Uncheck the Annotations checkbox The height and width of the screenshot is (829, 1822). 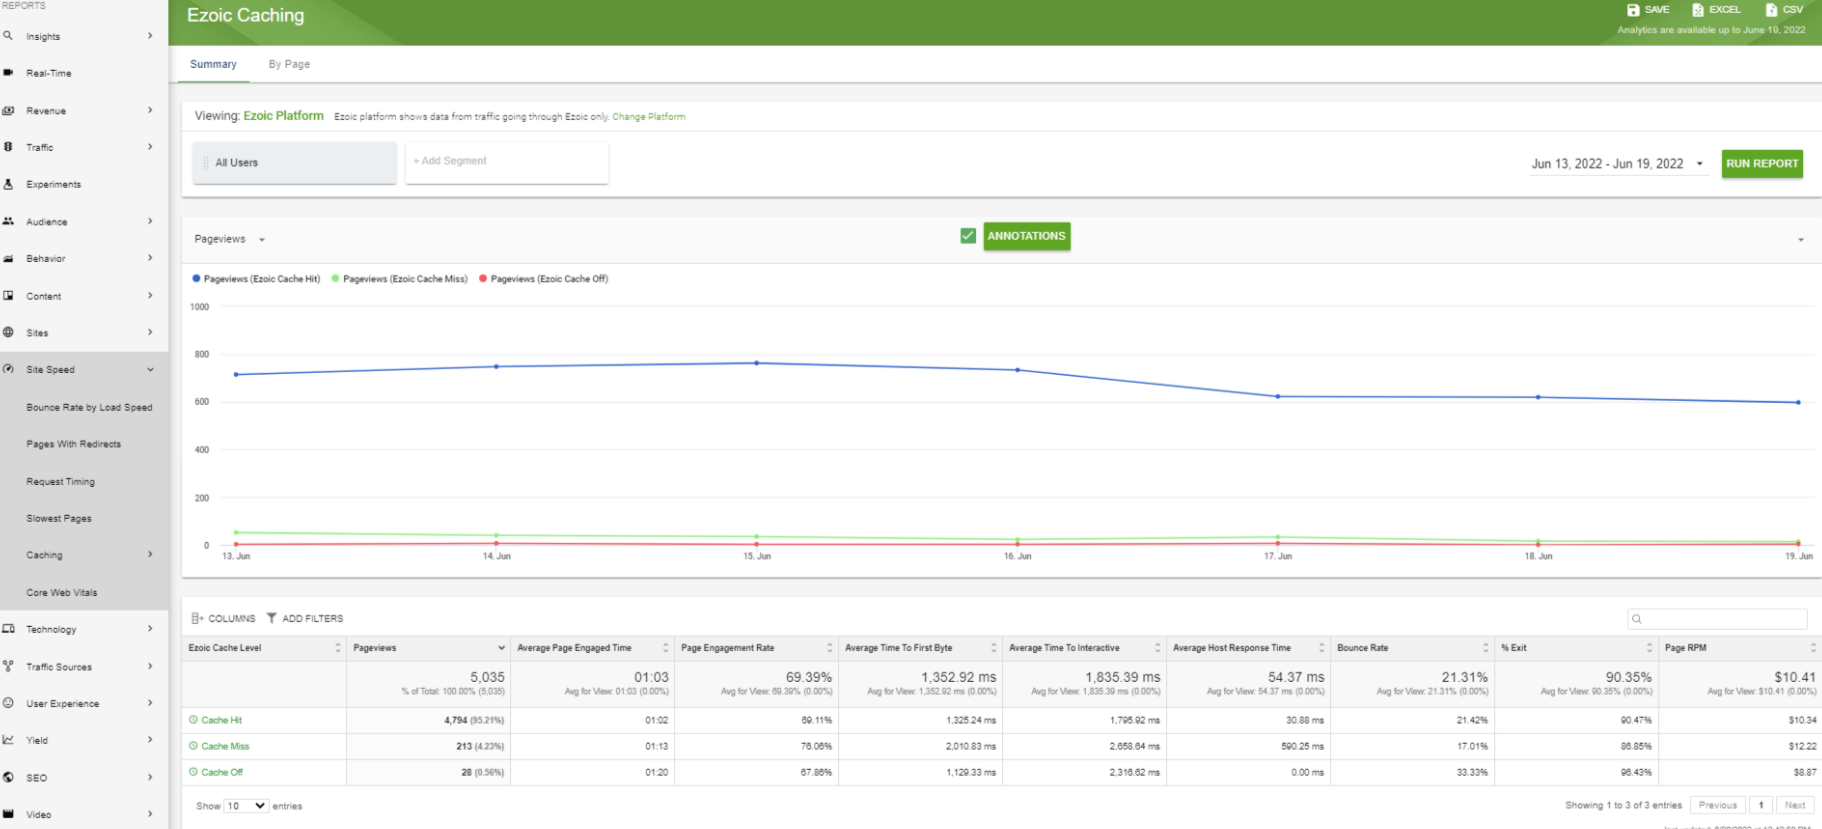point(967,236)
